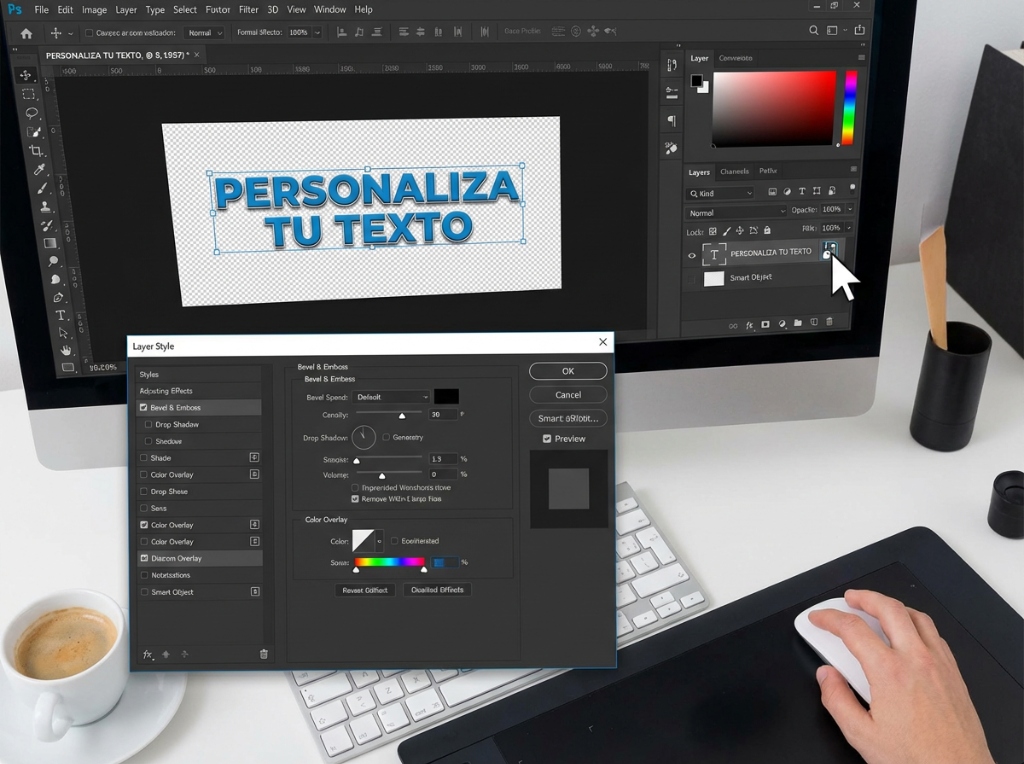This screenshot has height=764, width=1024.
Task: Click the new group folder icon in Layers panel
Action: [x=798, y=323]
